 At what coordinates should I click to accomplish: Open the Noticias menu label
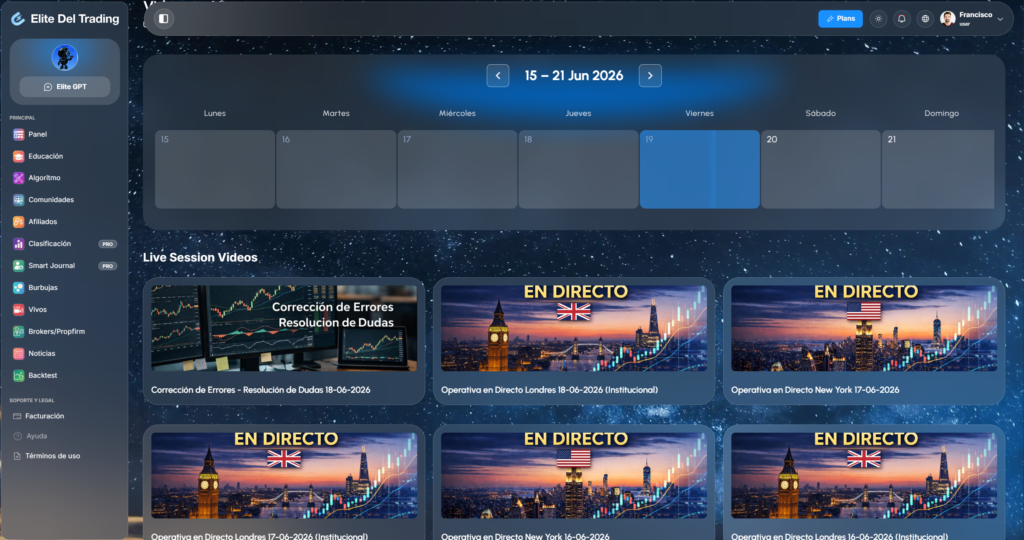pyautogui.click(x=42, y=353)
